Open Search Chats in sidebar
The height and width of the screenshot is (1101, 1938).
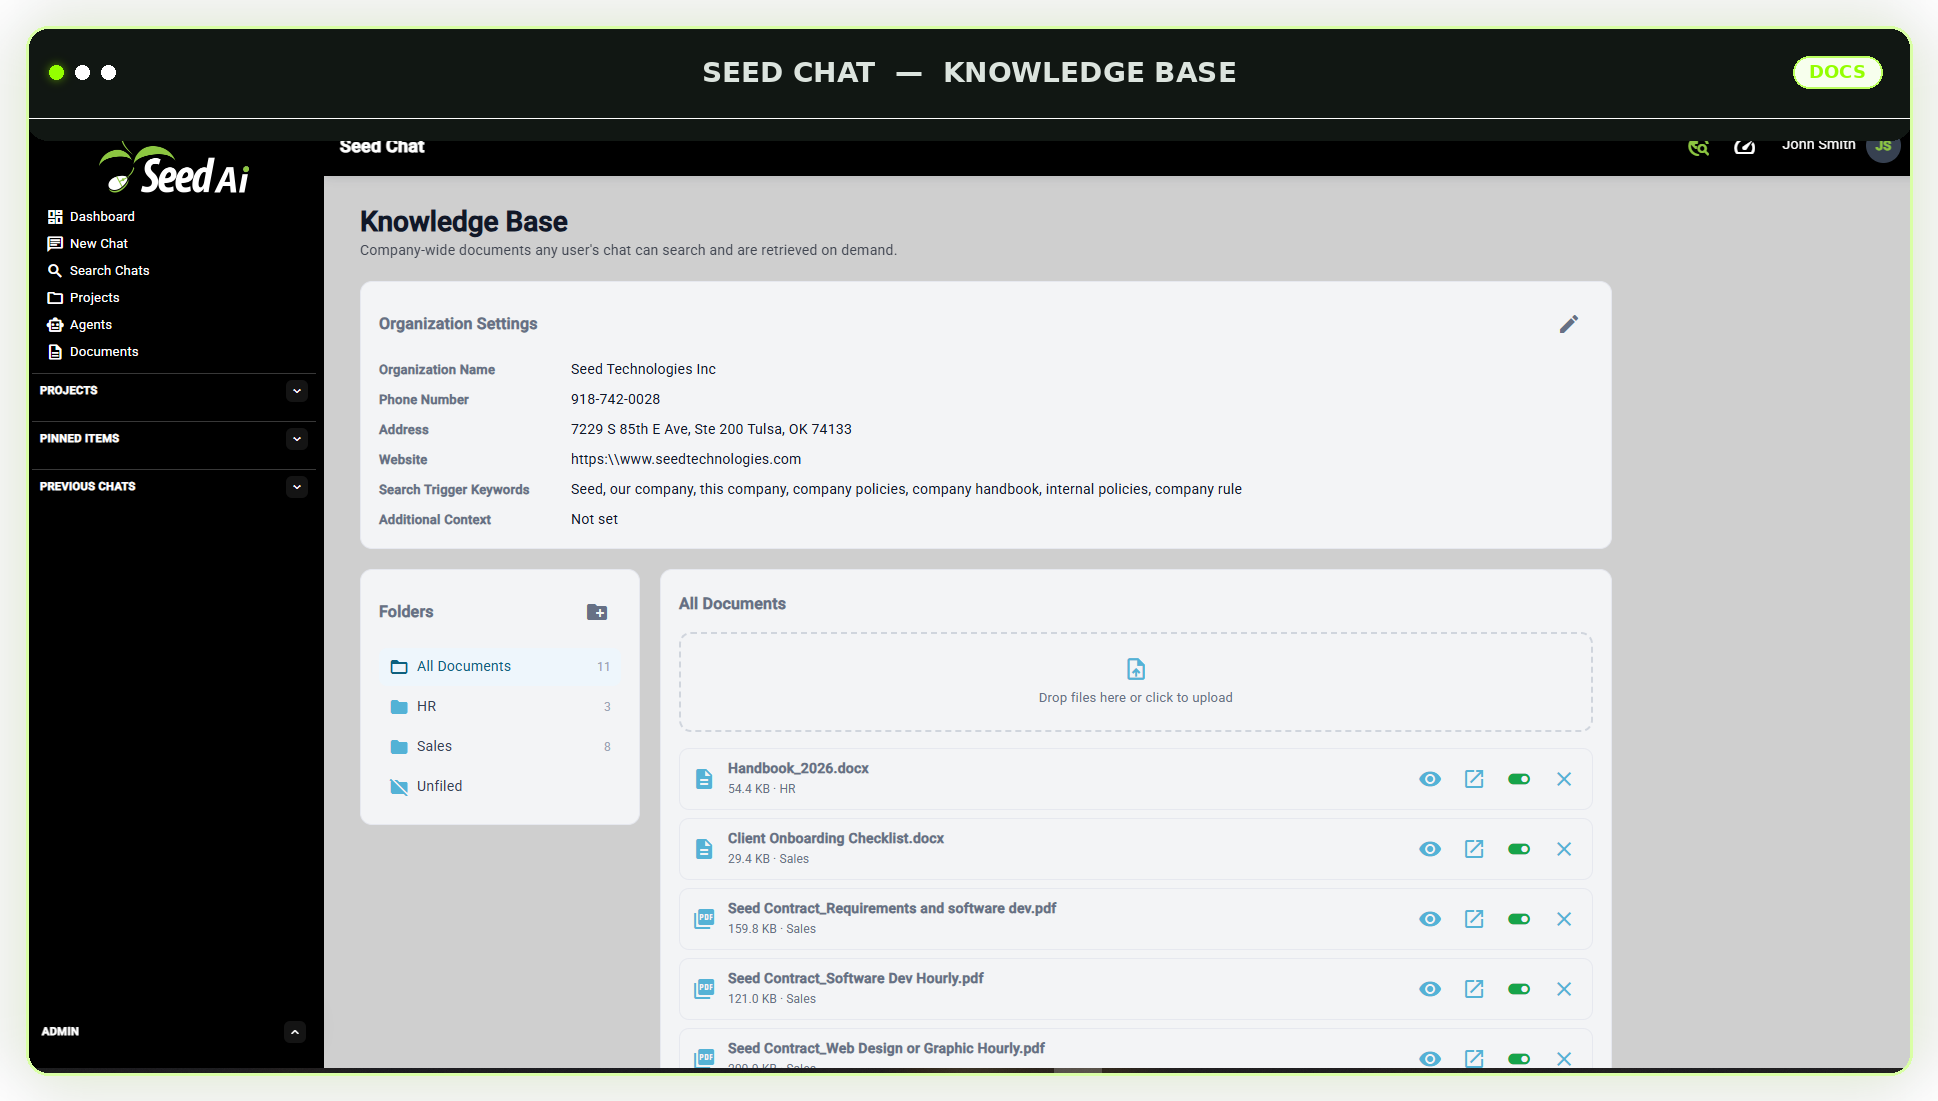tap(98, 270)
